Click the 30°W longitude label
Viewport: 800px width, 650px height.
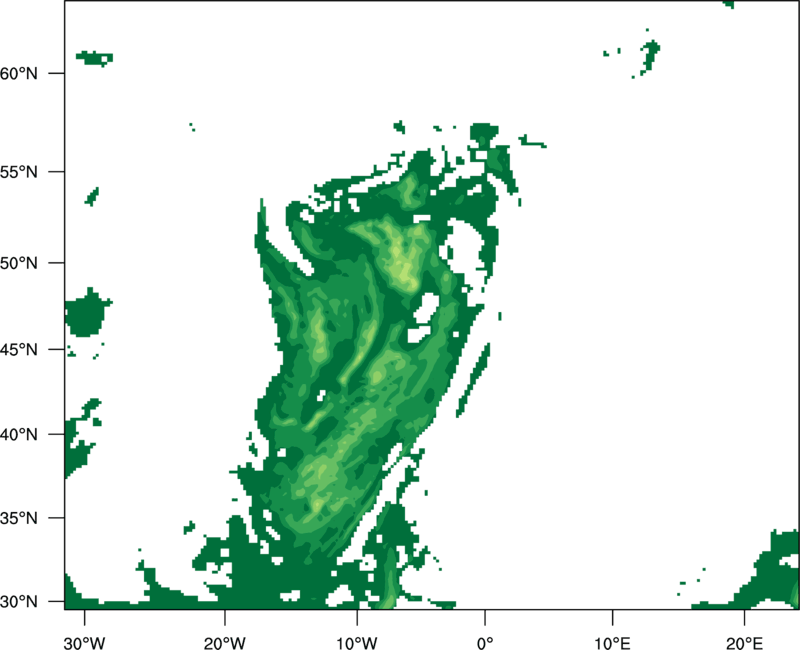pyautogui.click(x=85, y=643)
